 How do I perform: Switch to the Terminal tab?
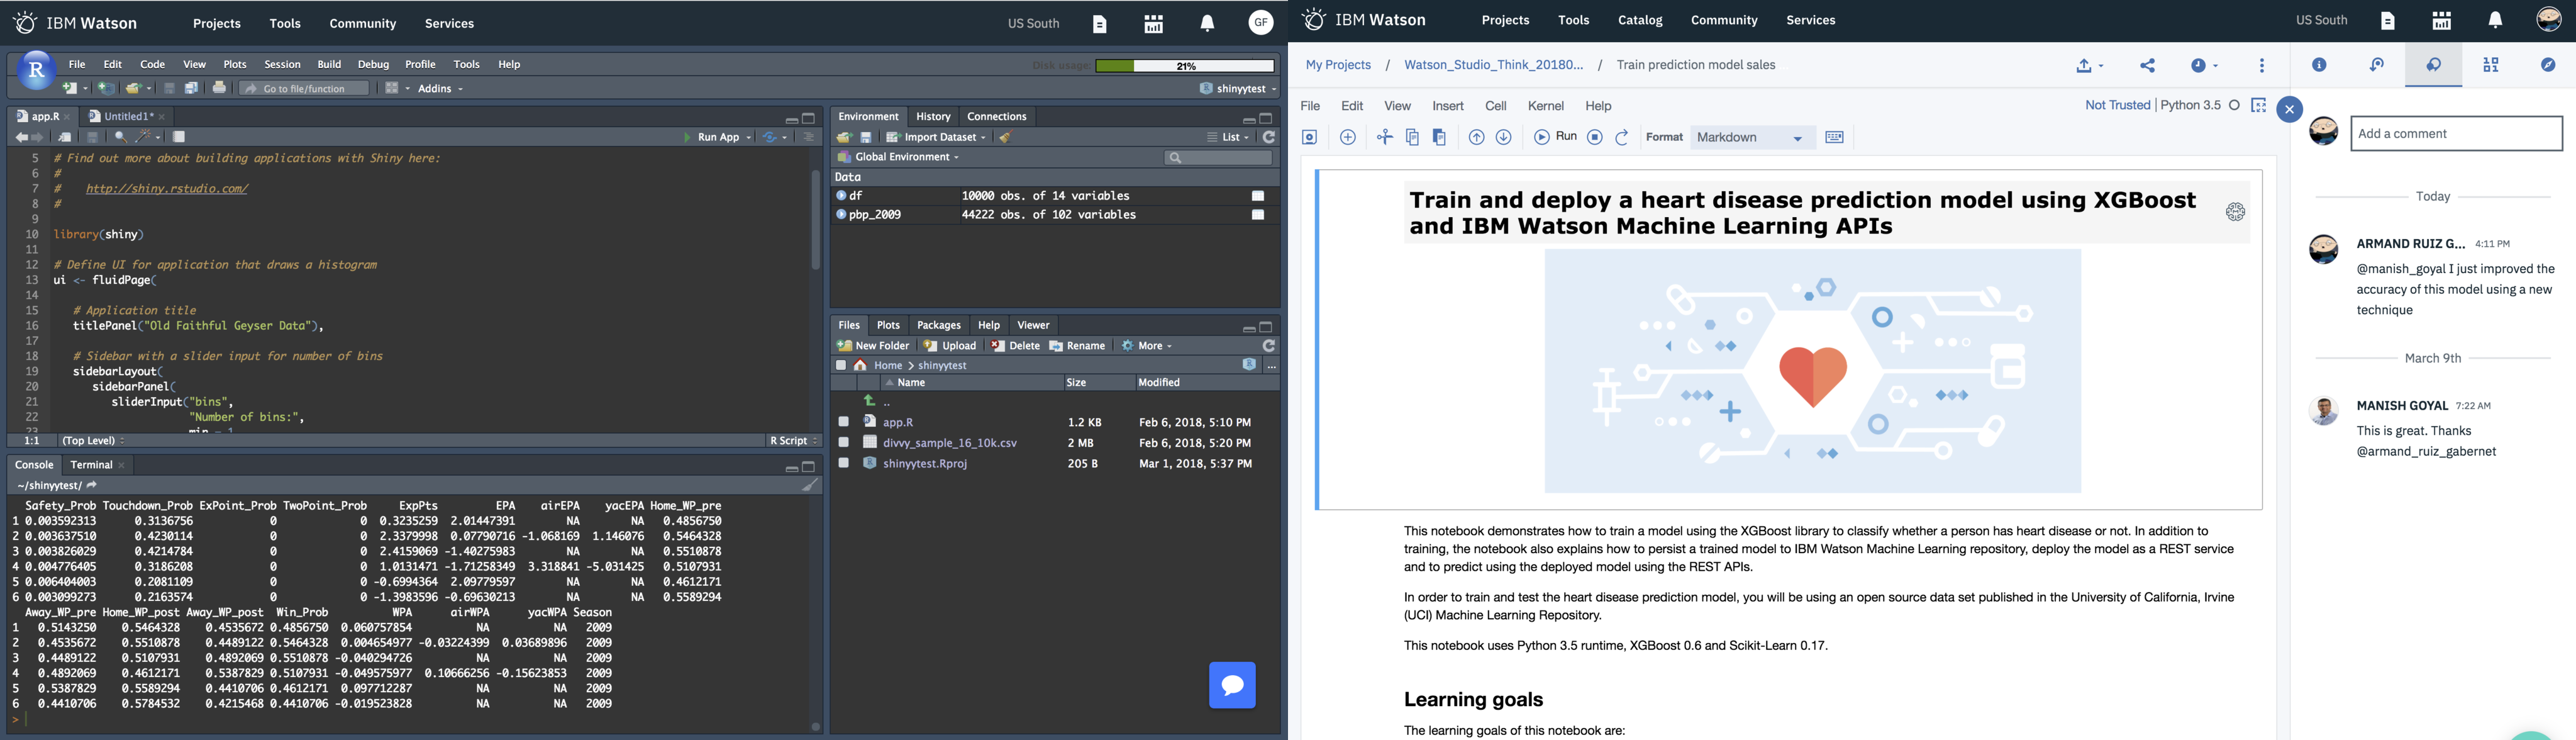(91, 464)
